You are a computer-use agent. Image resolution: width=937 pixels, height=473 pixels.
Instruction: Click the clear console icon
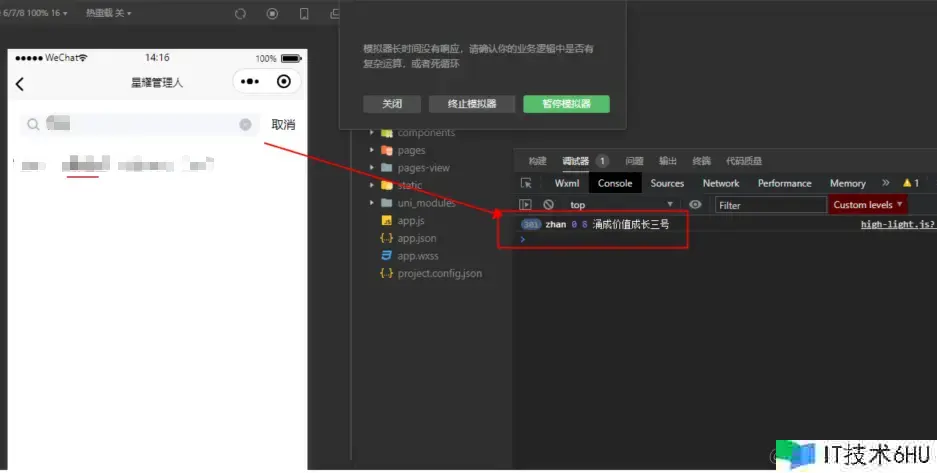pos(548,205)
